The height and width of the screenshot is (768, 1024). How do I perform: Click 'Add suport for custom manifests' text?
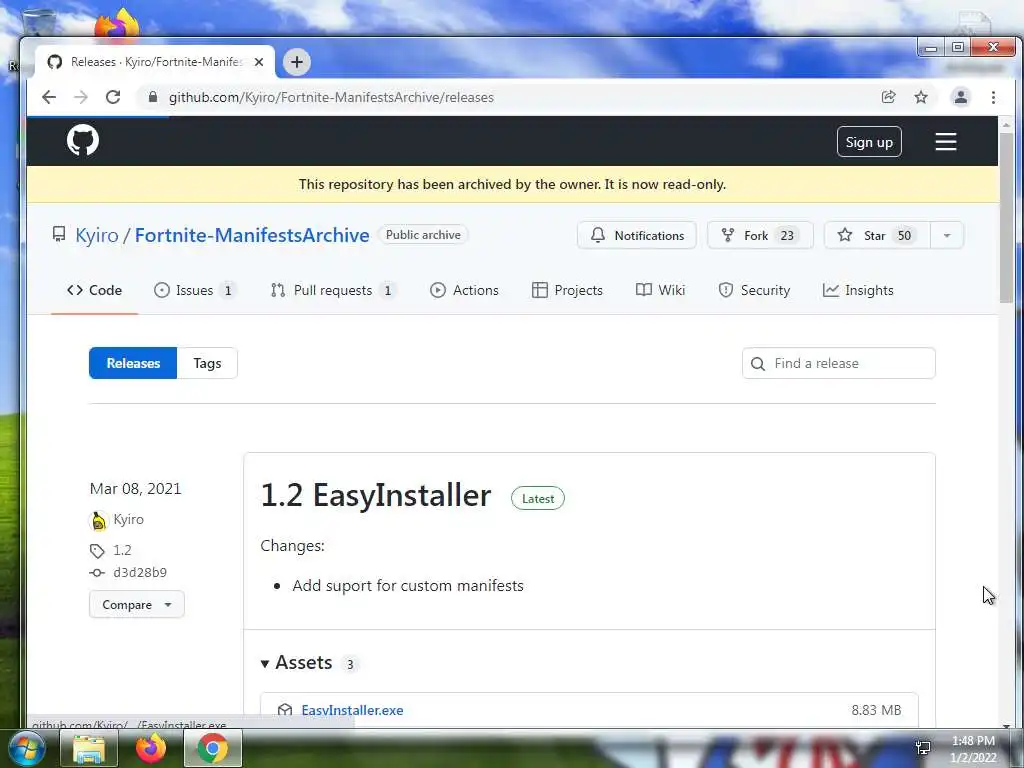(408, 586)
